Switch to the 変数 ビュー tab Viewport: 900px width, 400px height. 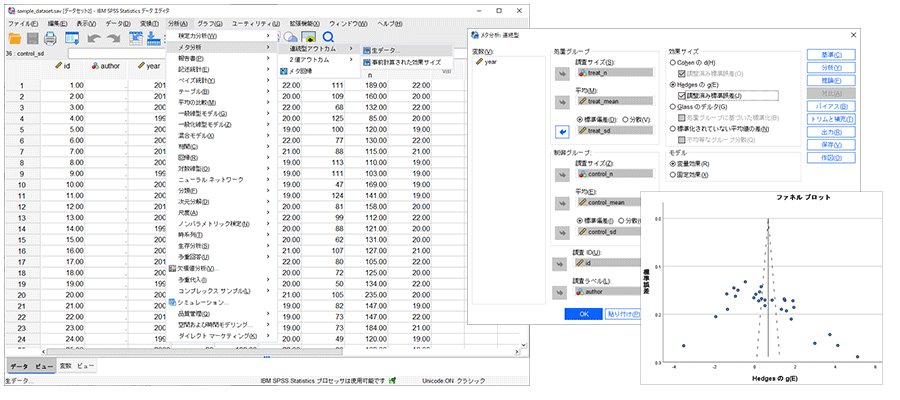(75, 366)
